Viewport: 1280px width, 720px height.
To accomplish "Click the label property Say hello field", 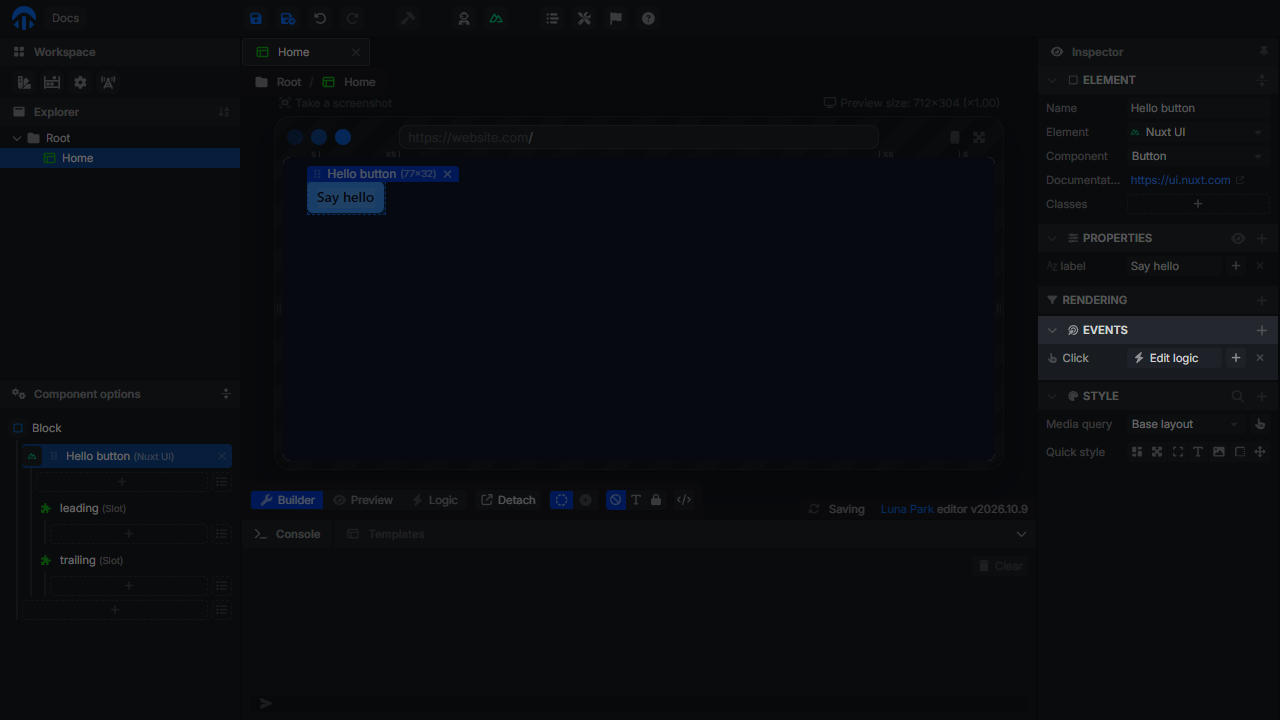I will pyautogui.click(x=1175, y=266).
